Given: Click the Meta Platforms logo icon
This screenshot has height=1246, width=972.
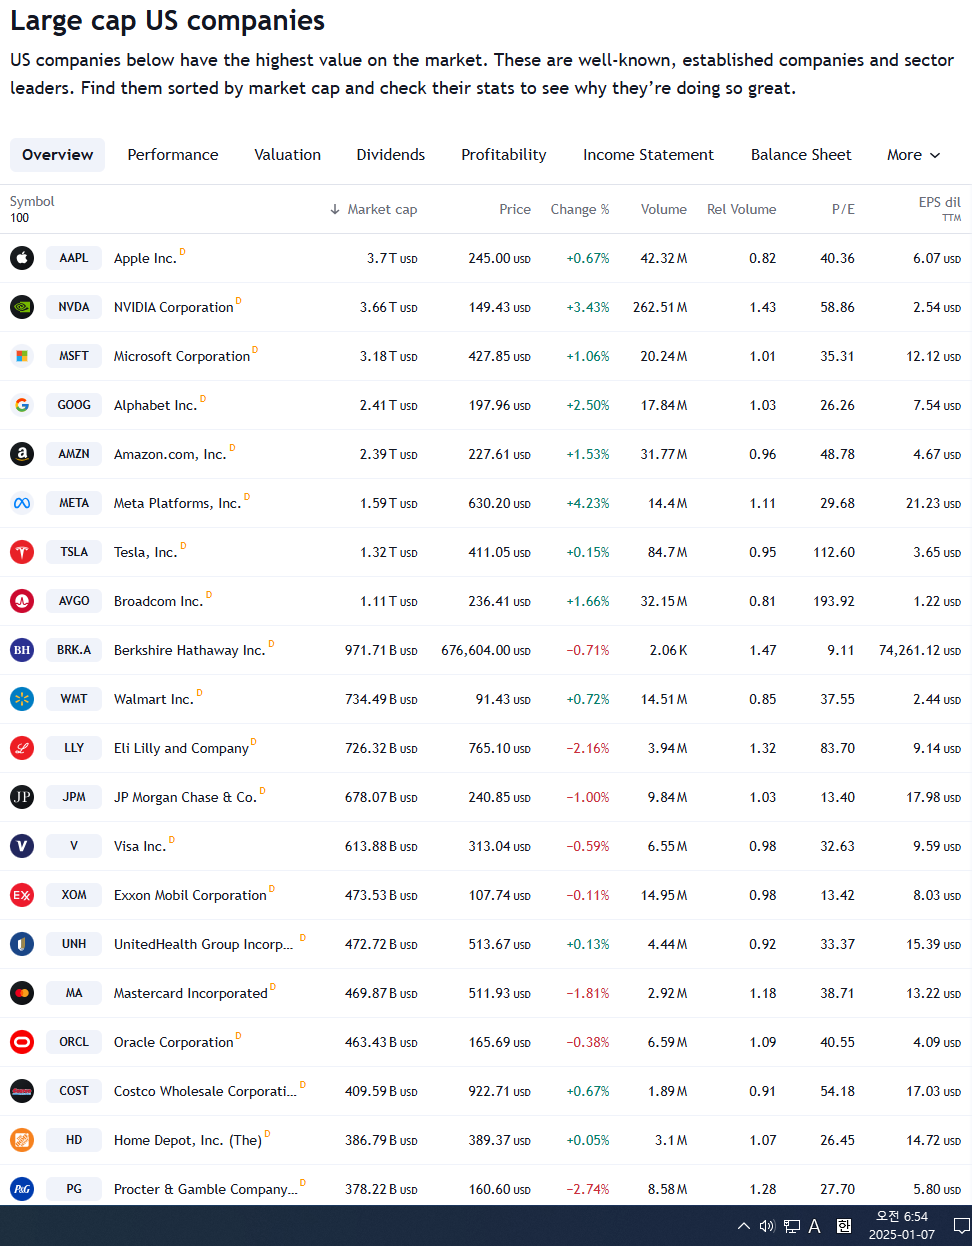Looking at the screenshot, I should 22,503.
